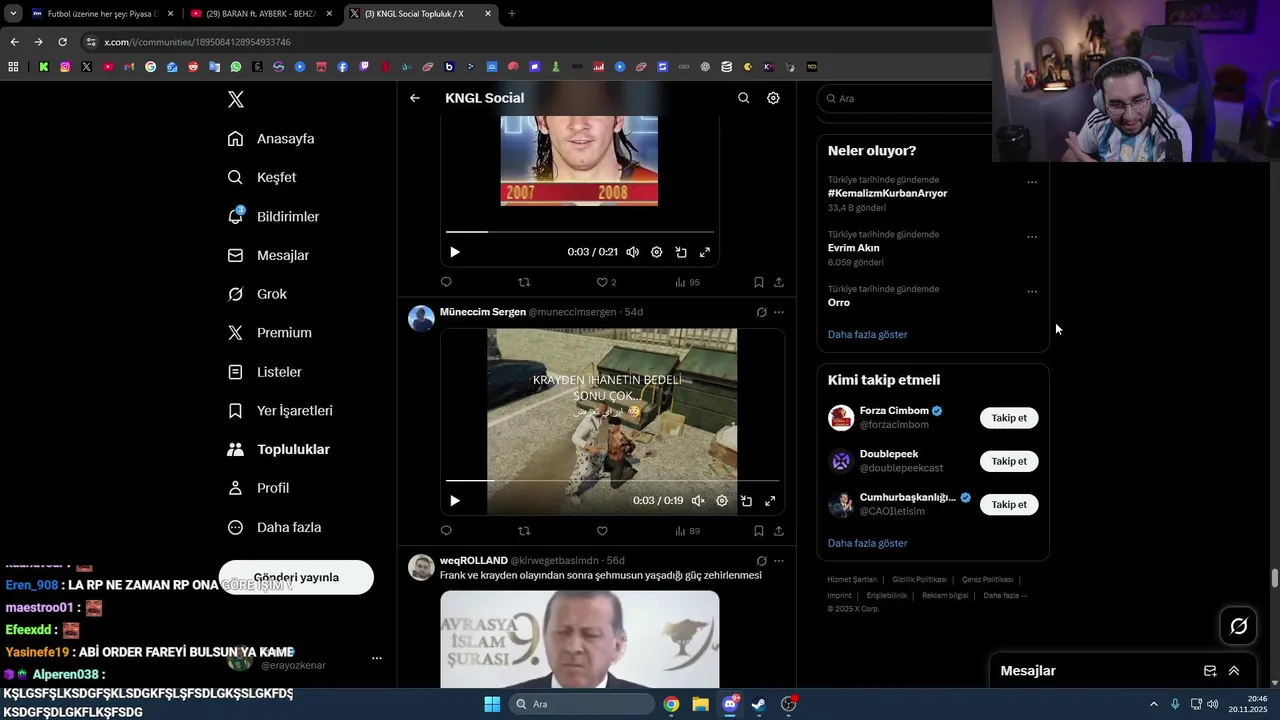
Task: Open File Explorer from the taskbar
Action: [x=700, y=704]
